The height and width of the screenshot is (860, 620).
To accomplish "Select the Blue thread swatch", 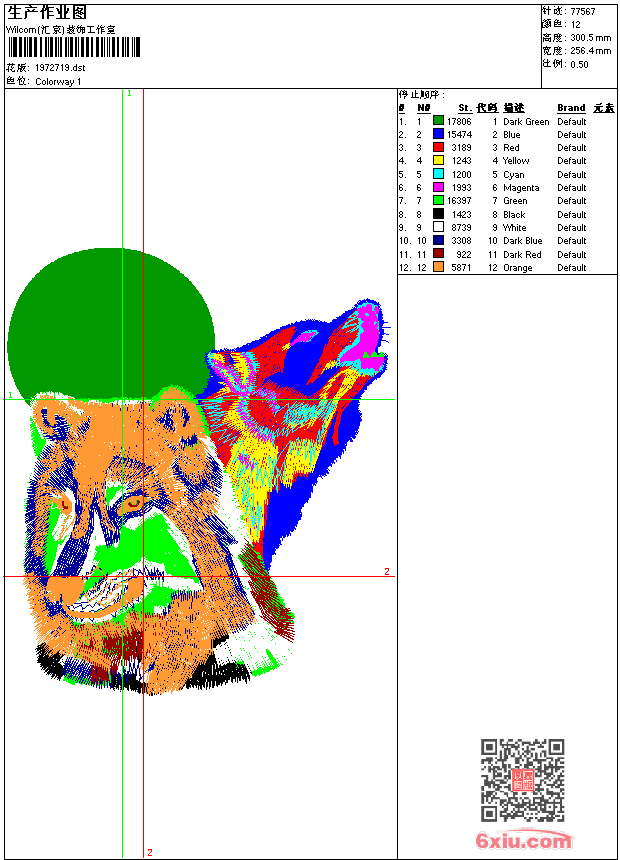I will coord(438,134).
